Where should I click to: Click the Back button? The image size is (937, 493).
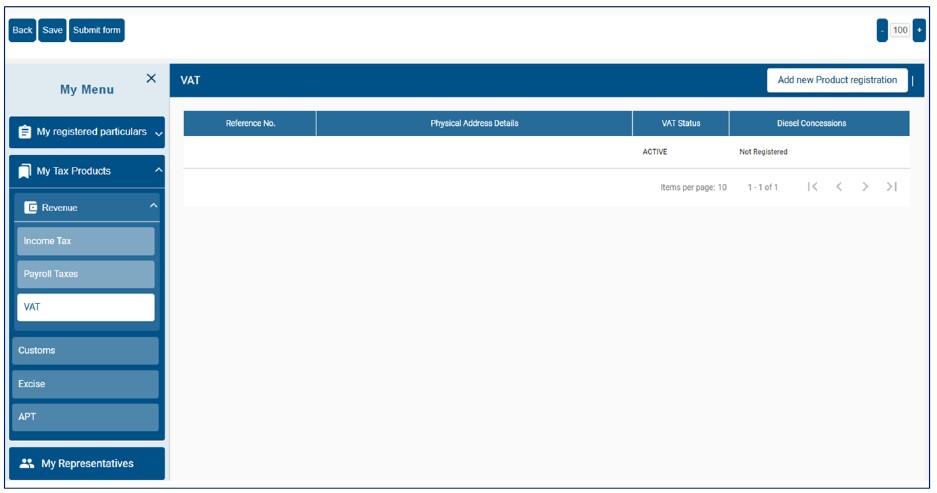[x=22, y=30]
